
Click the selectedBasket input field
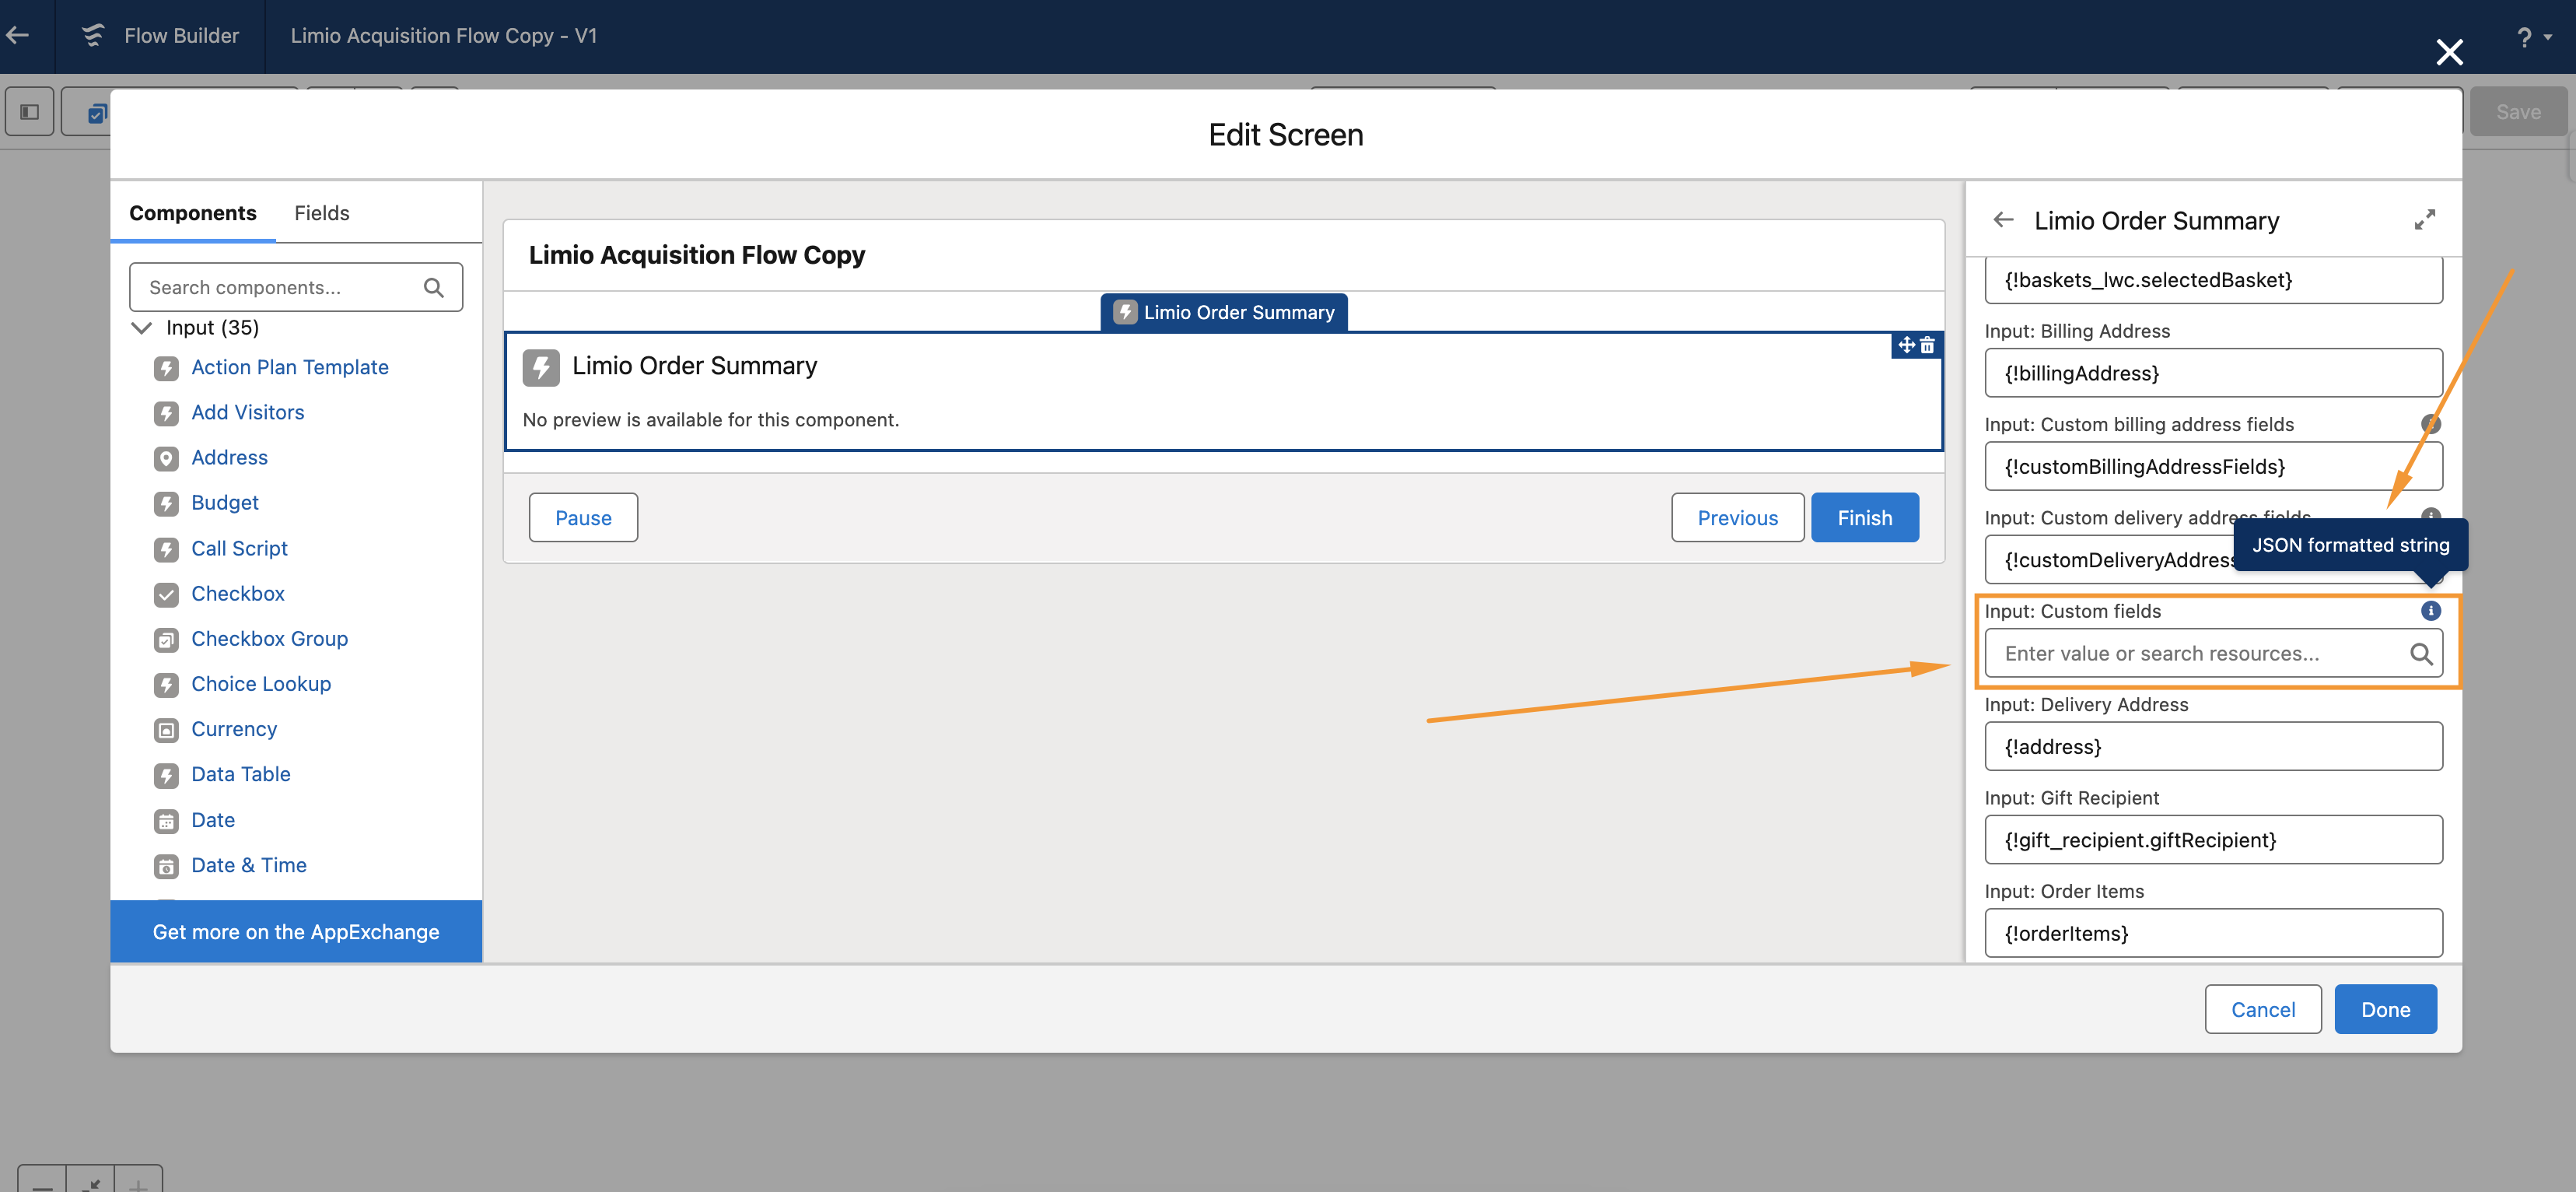(x=2213, y=280)
